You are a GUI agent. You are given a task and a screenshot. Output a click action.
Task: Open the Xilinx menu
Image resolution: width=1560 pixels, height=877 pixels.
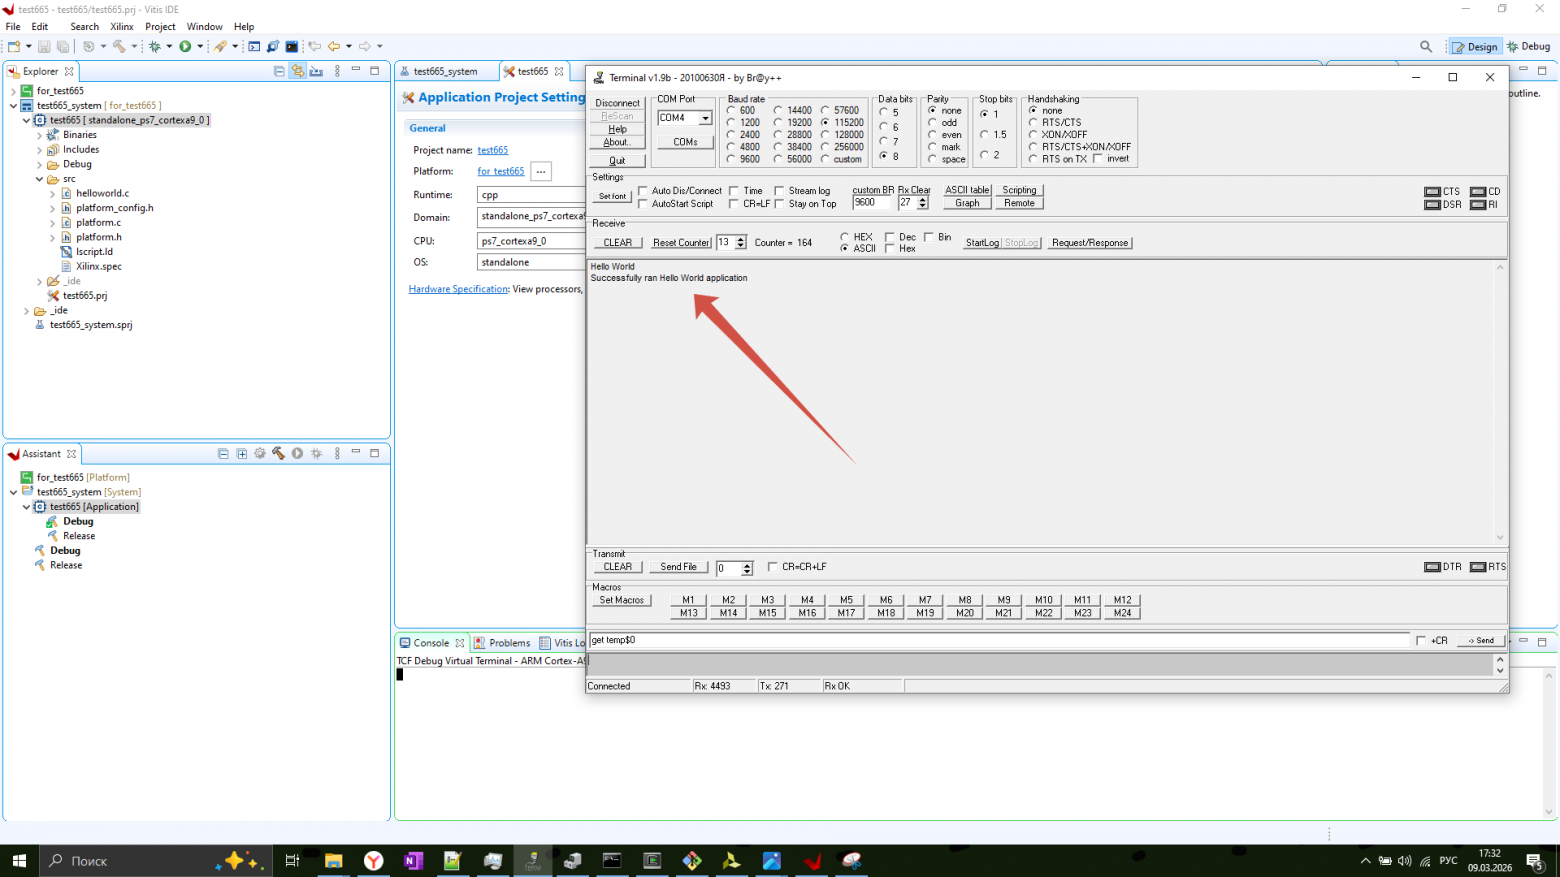pyautogui.click(x=121, y=27)
